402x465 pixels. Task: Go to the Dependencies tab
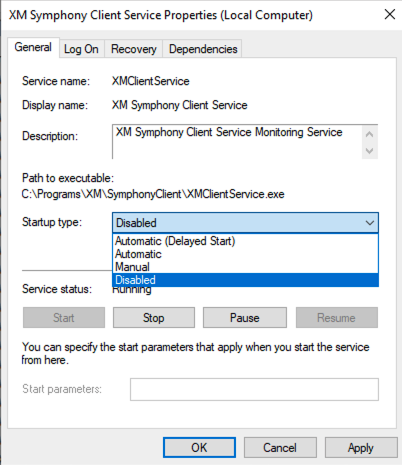point(203,49)
